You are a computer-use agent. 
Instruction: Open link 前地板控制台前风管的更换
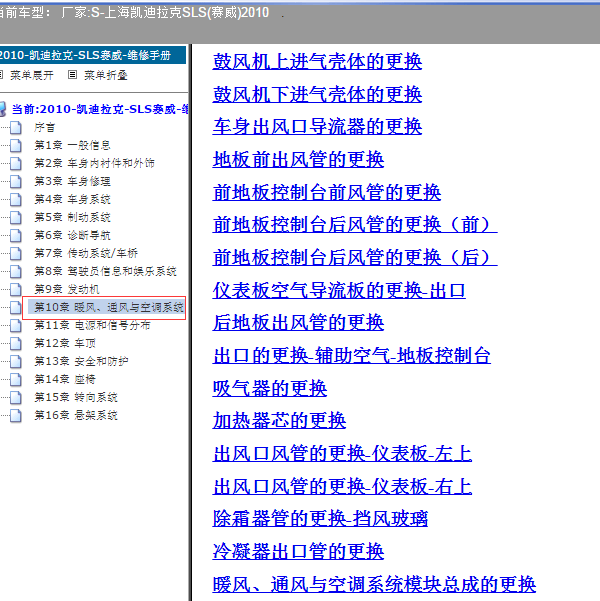pos(327,192)
